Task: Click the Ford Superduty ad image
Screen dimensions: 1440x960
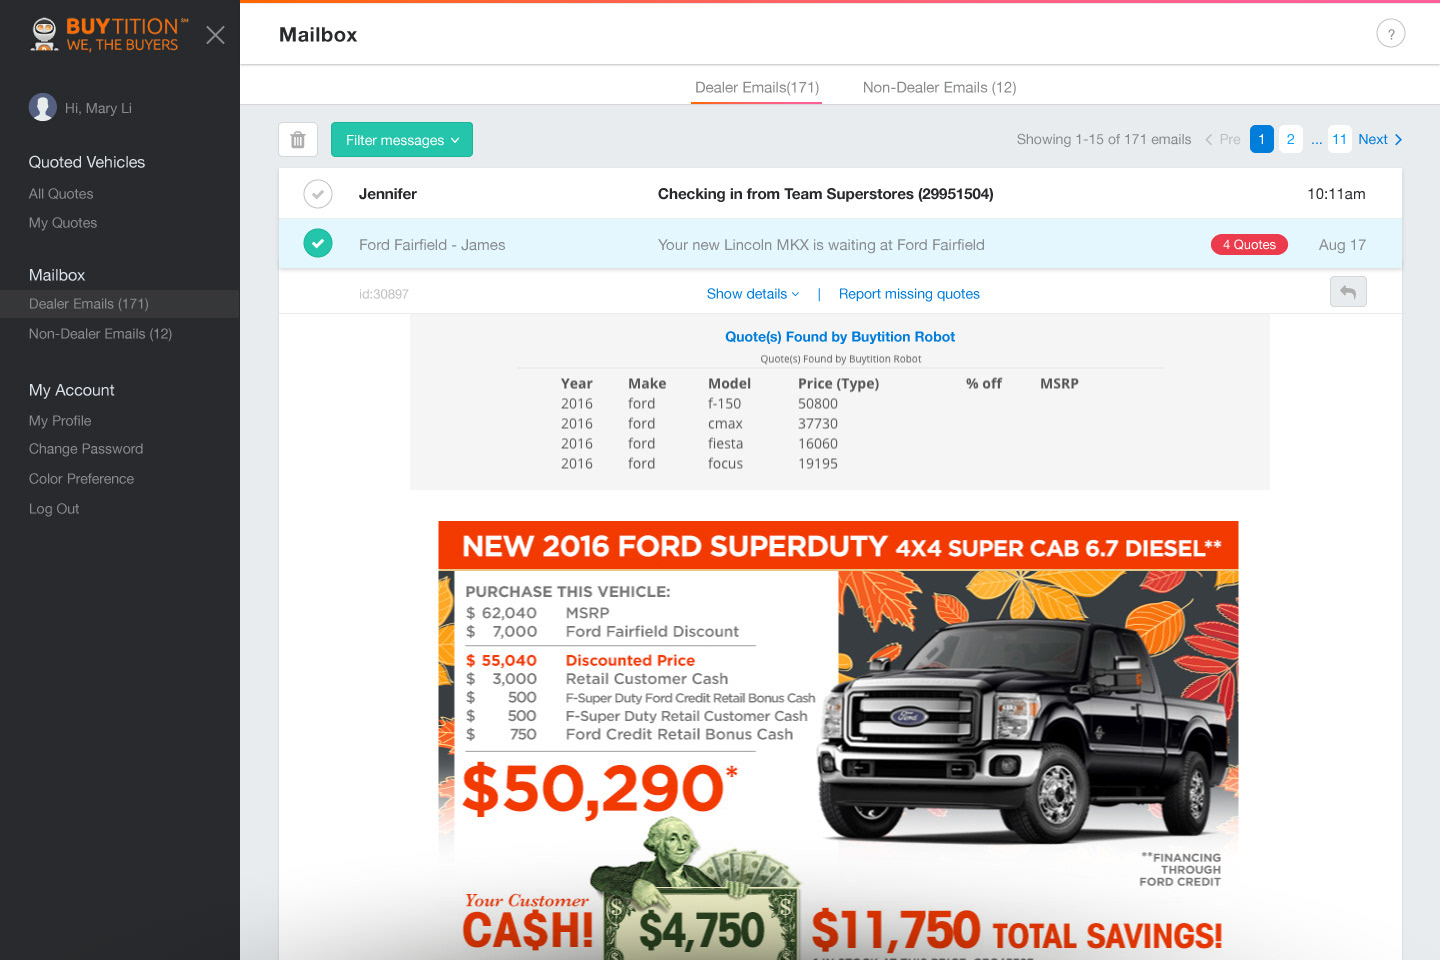Action: (x=839, y=740)
